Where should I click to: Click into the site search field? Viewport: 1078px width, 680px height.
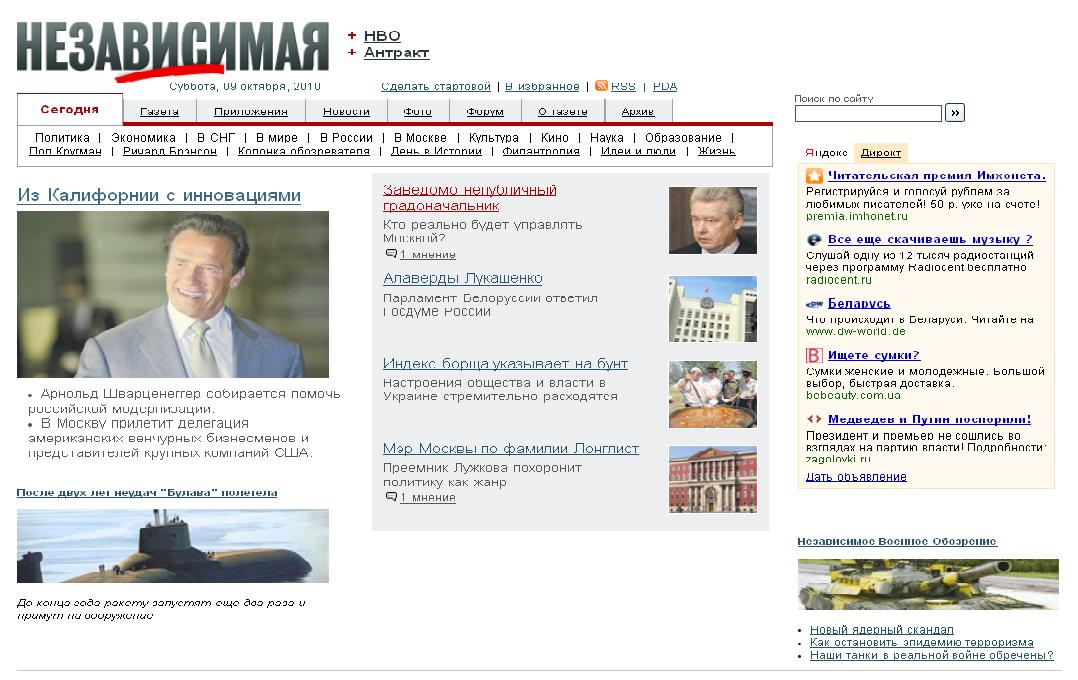coord(868,113)
